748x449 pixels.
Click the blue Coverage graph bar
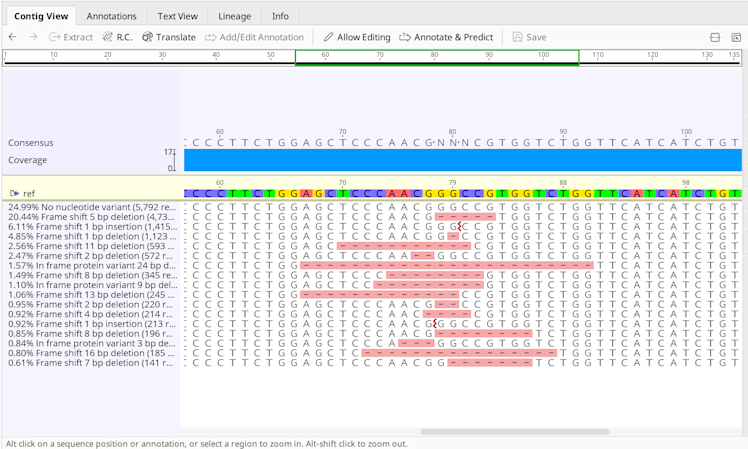coord(460,160)
